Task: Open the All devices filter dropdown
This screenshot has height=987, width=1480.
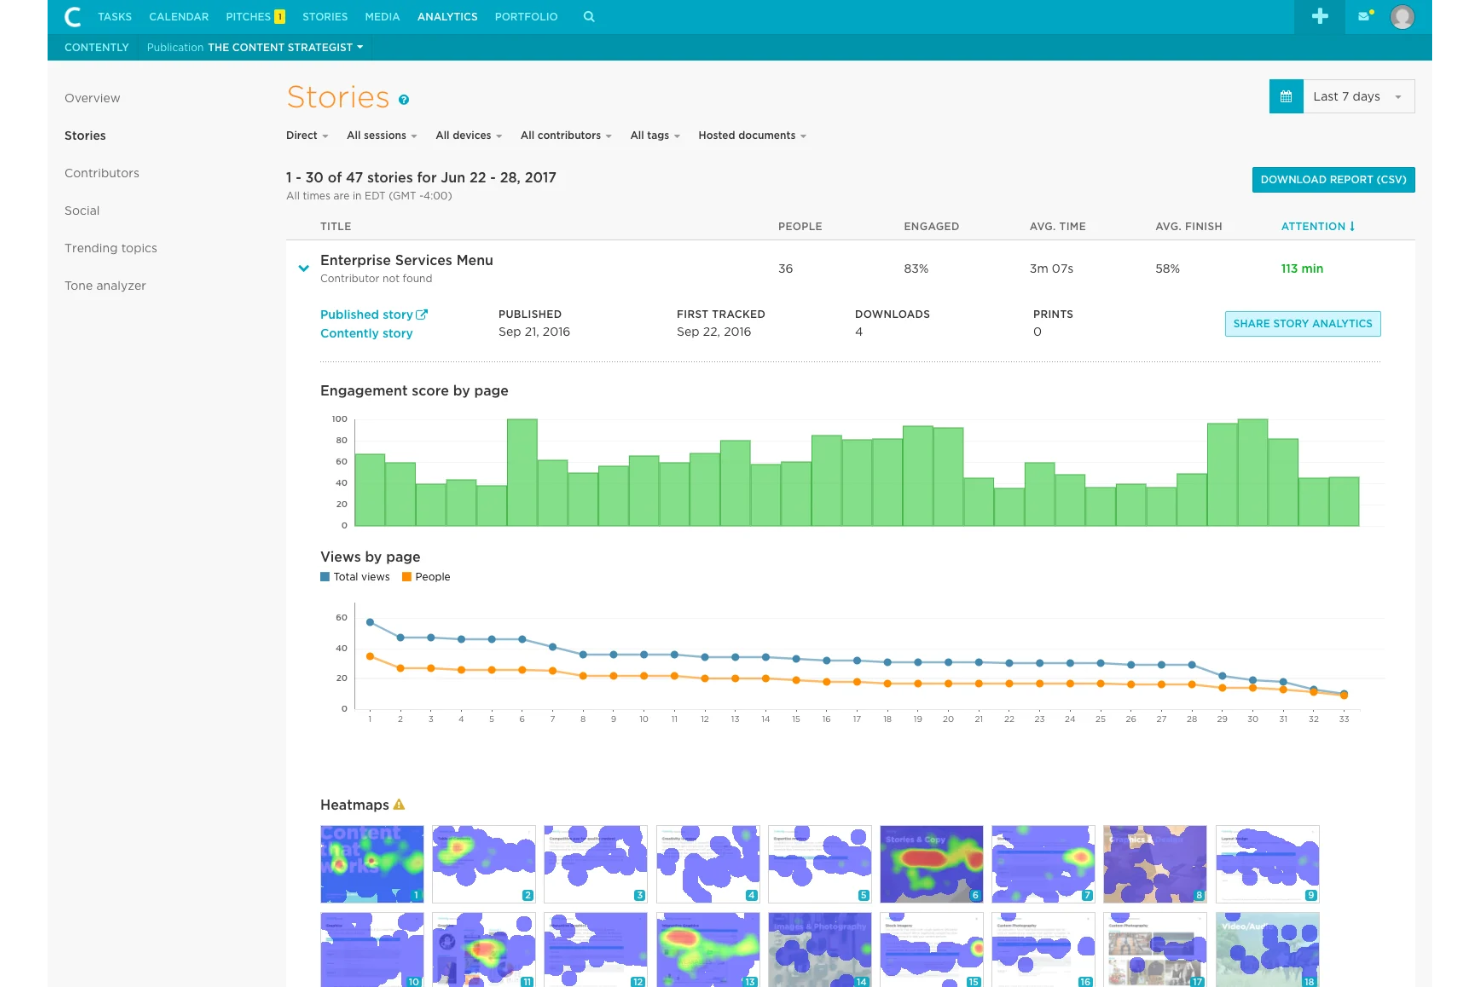Action: [x=467, y=135]
